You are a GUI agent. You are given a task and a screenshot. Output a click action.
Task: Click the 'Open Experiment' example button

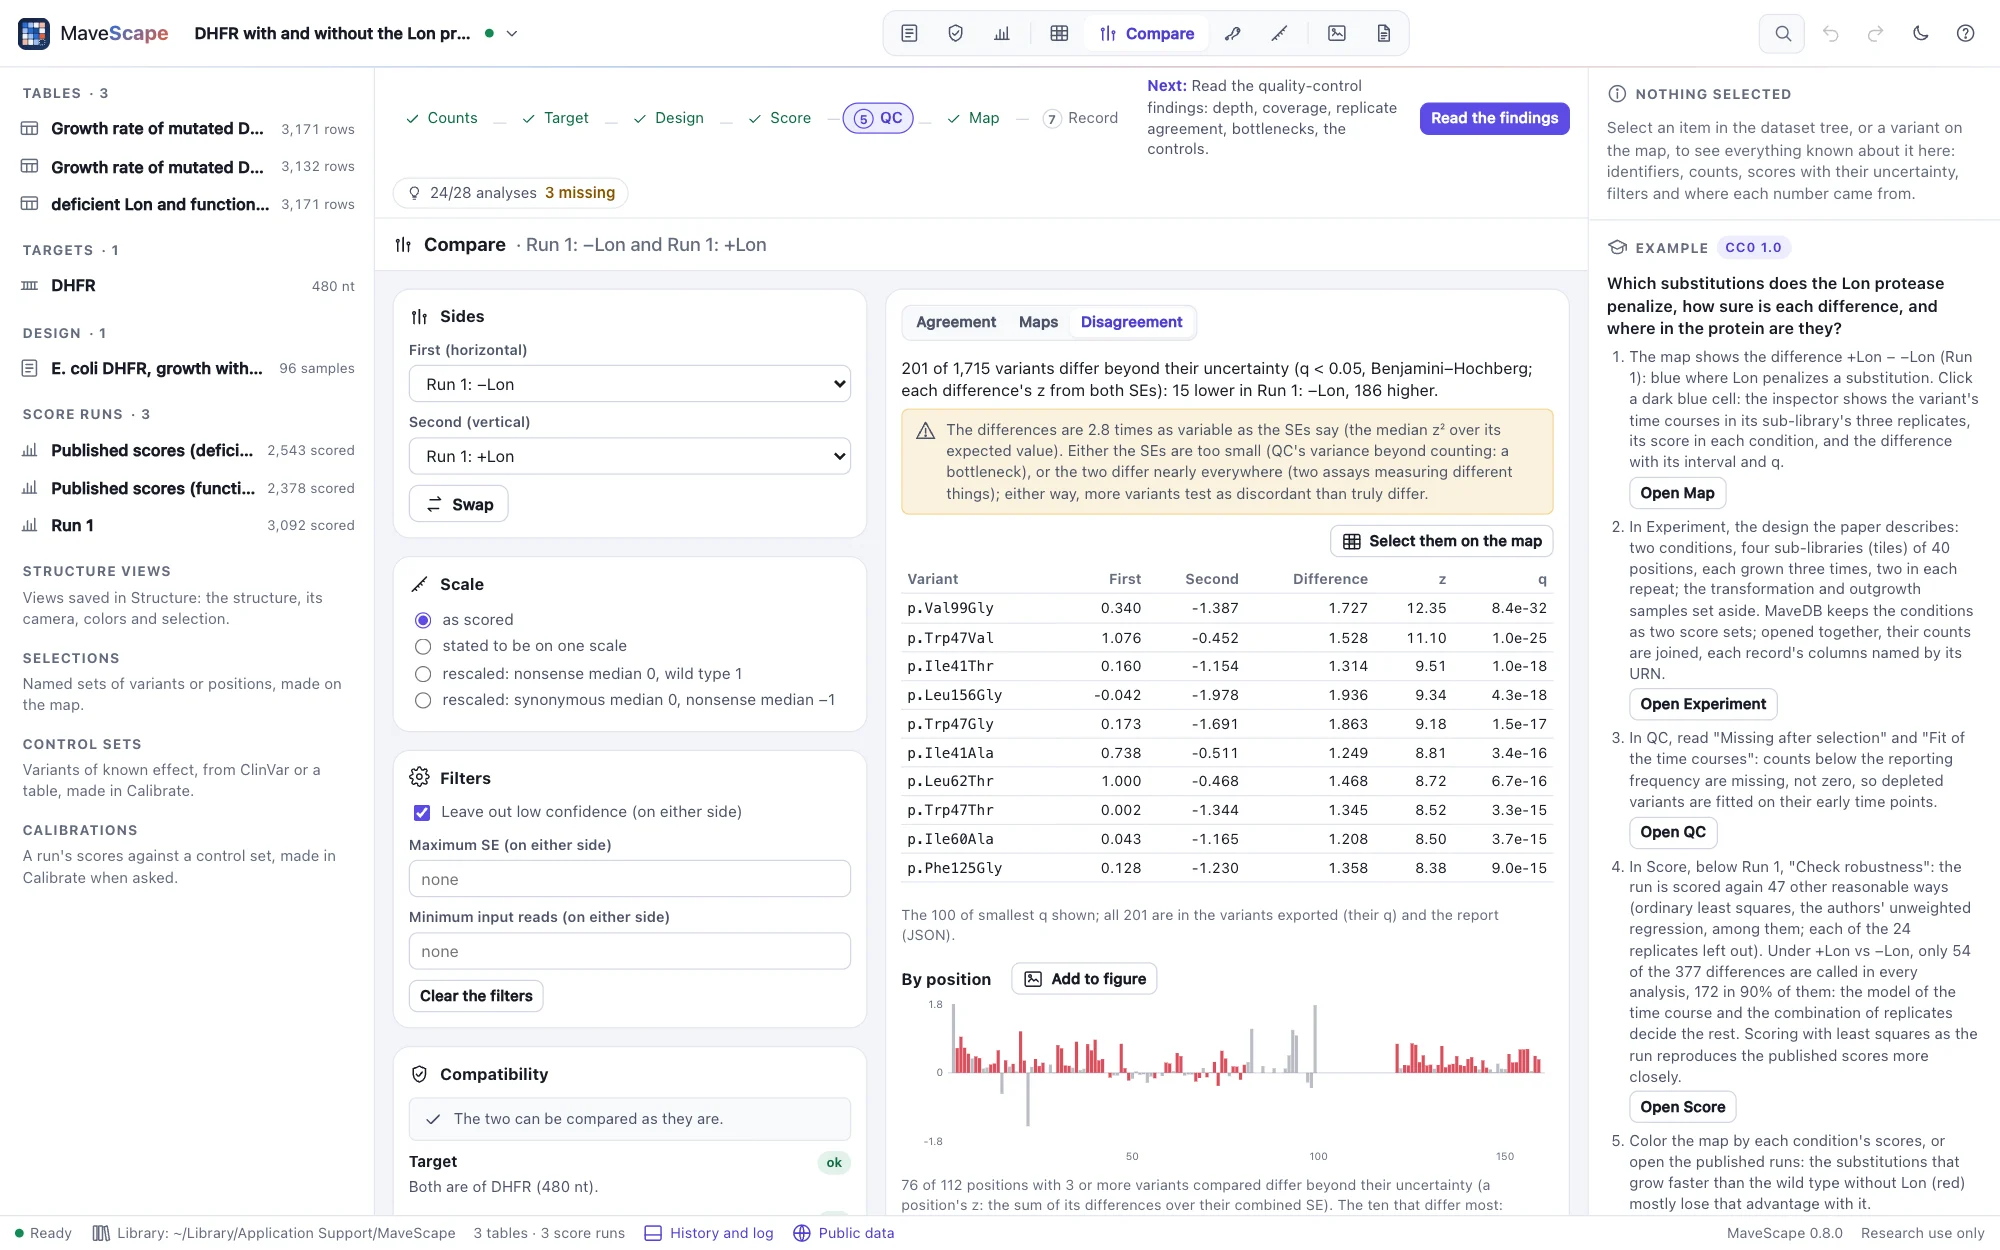coord(1703,704)
